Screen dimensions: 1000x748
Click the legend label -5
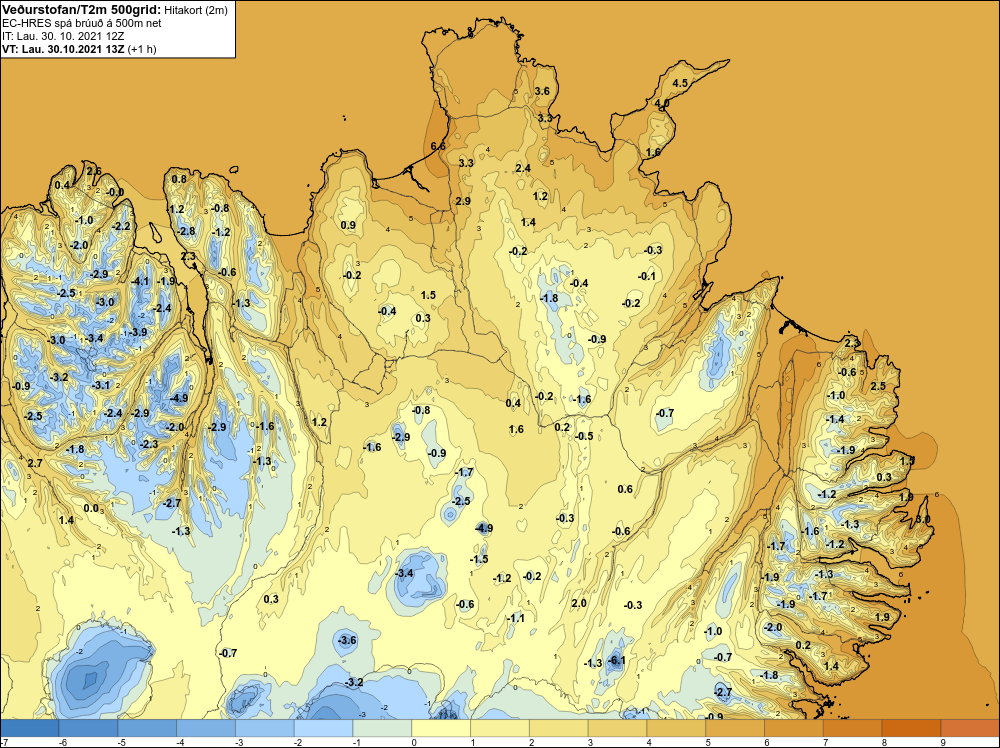point(122,742)
